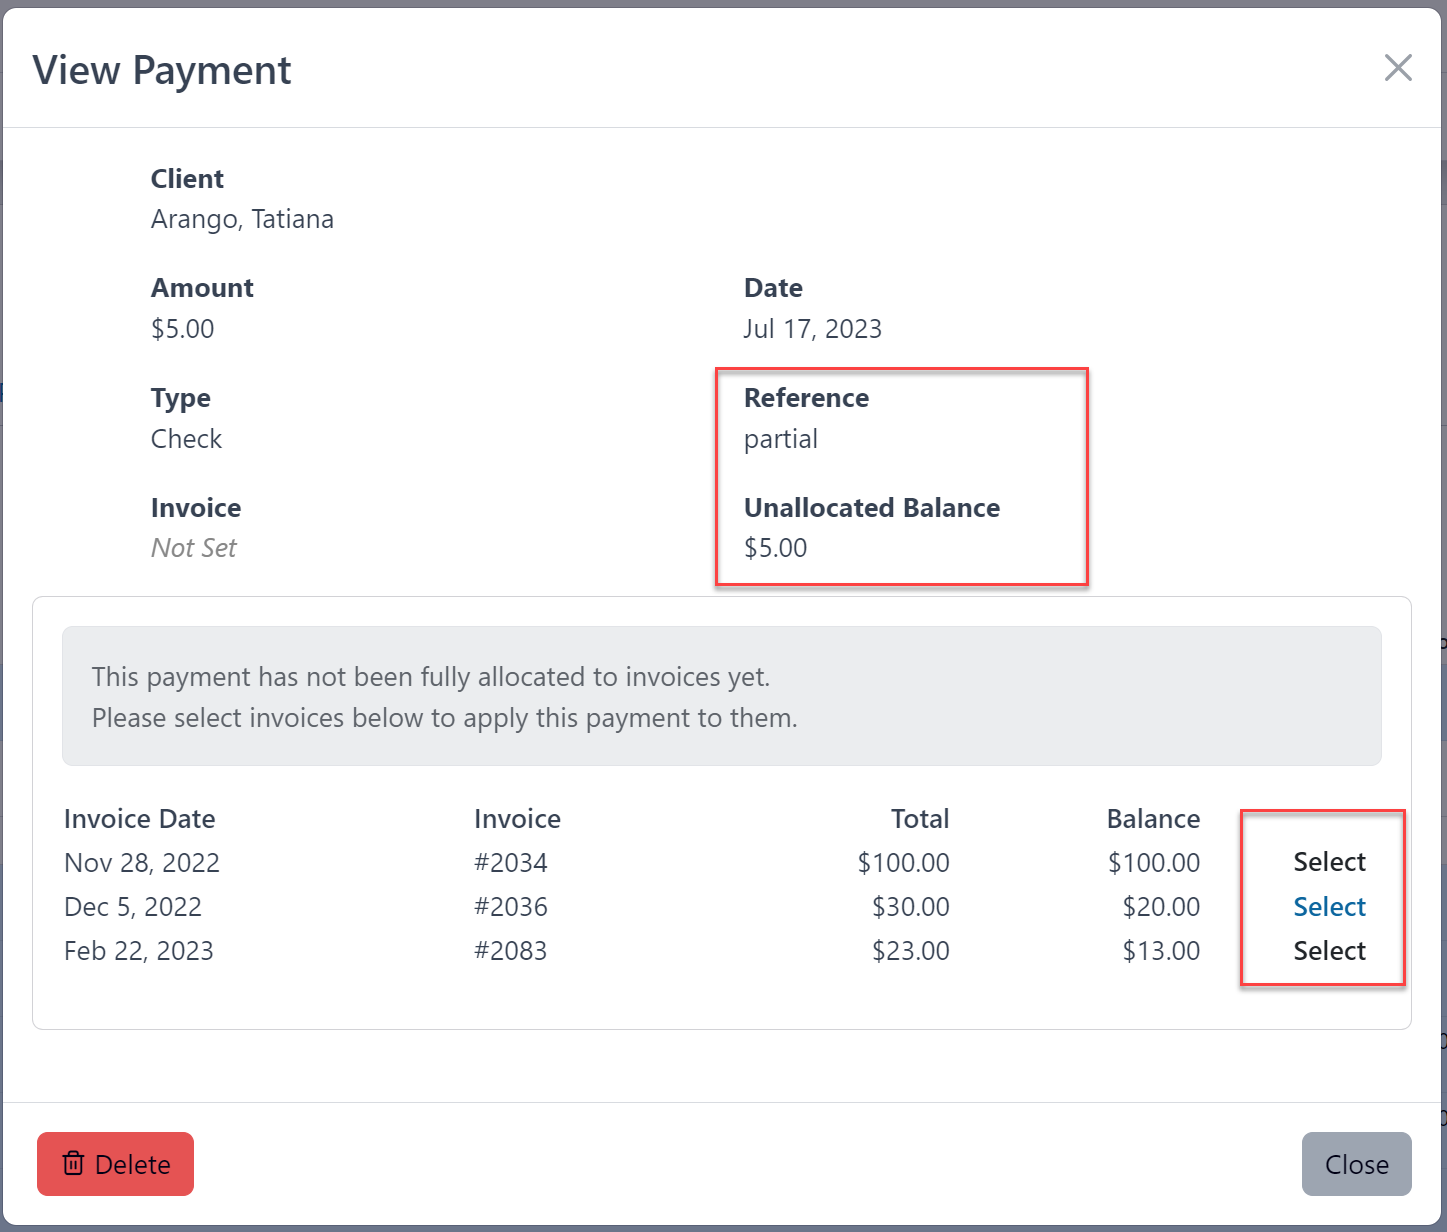
Task: Click the payment Date Jul 17, 2023
Action: click(813, 328)
